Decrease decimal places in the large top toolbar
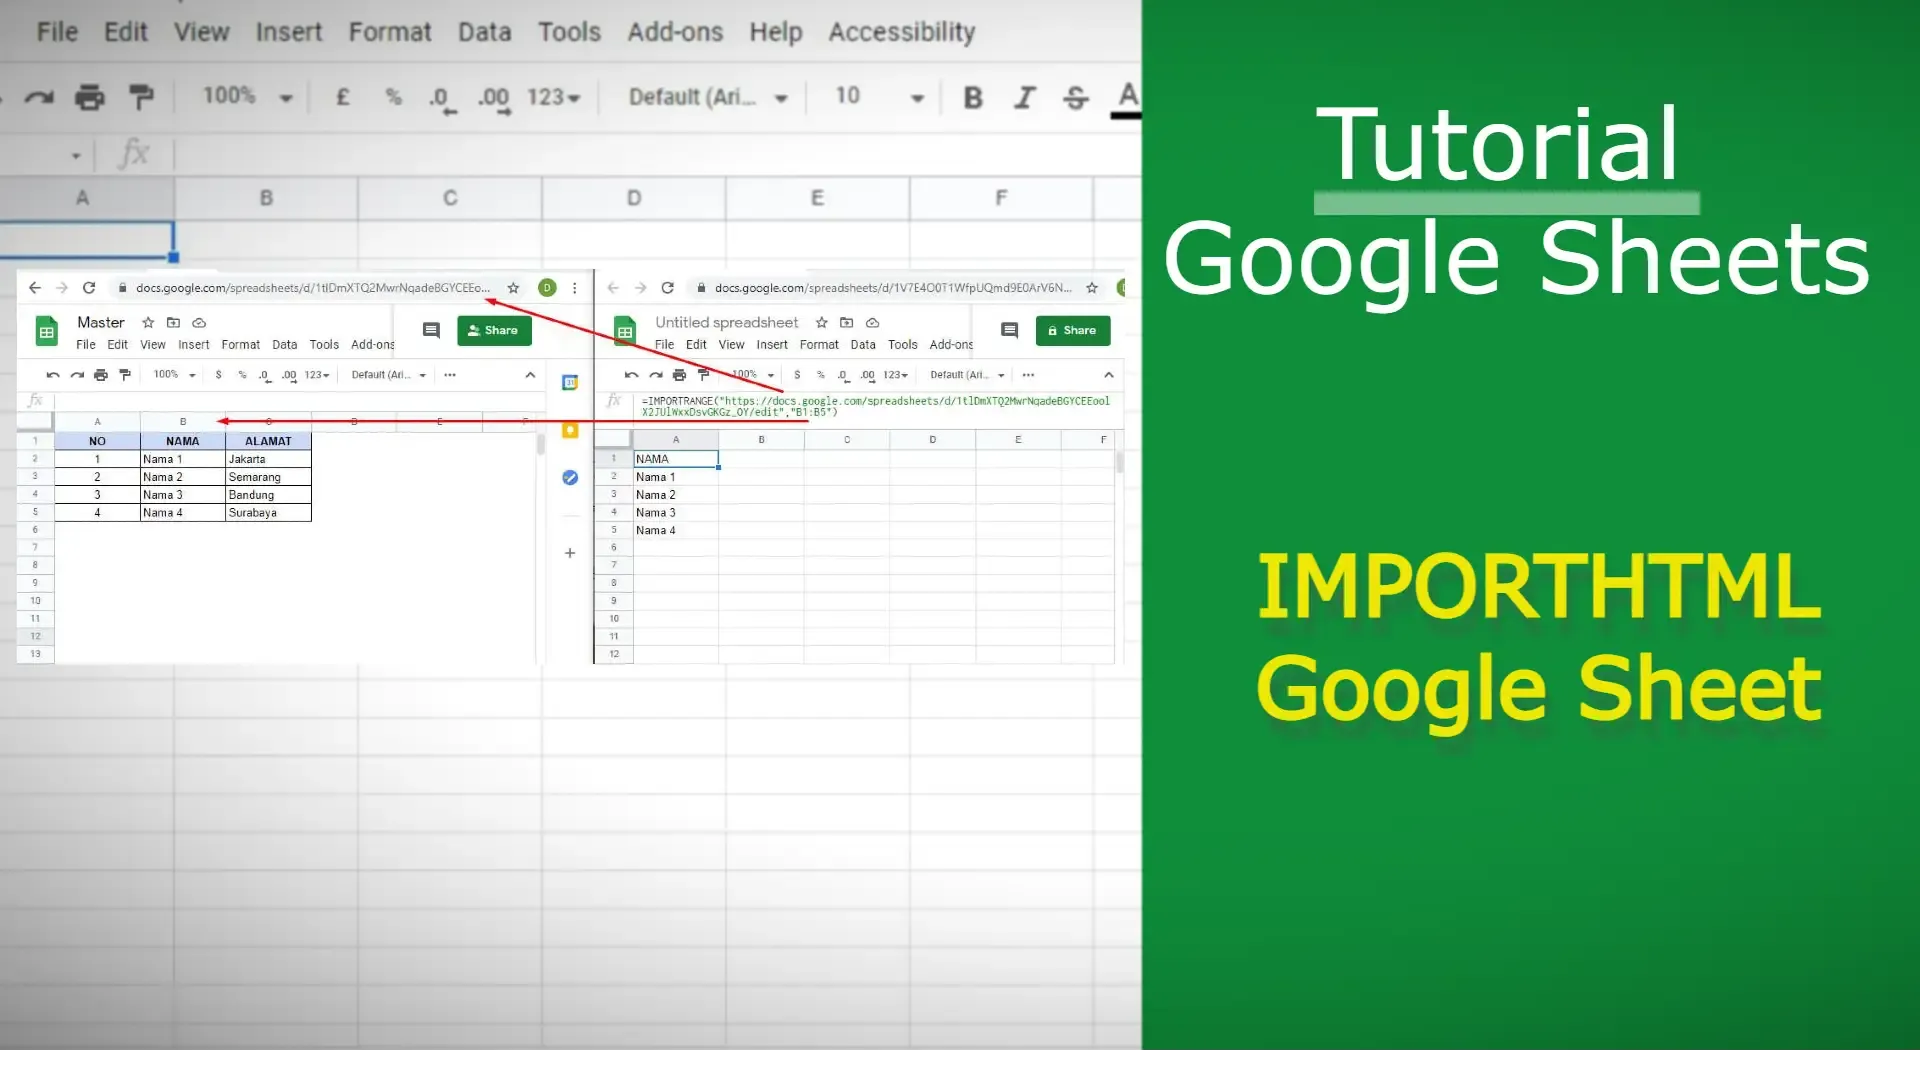Viewport: 1920px width, 1080px height. (441, 98)
